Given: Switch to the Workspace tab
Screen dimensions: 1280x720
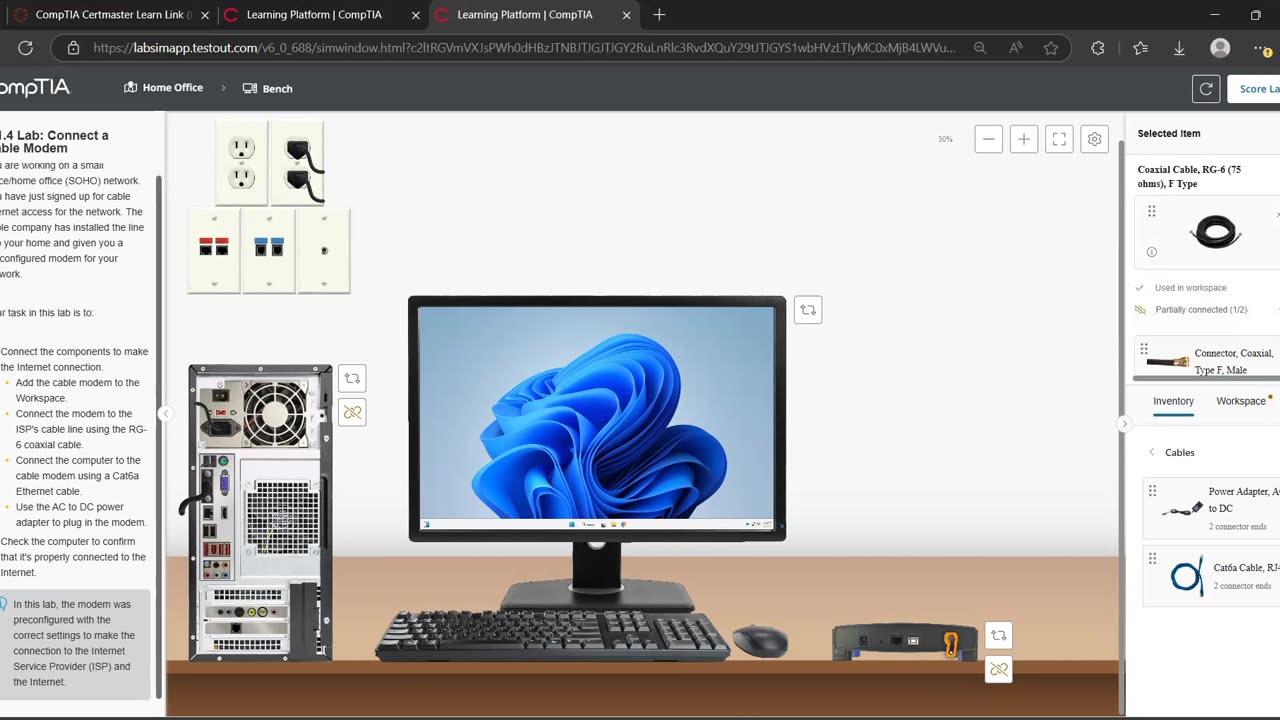Looking at the screenshot, I should 1241,401.
